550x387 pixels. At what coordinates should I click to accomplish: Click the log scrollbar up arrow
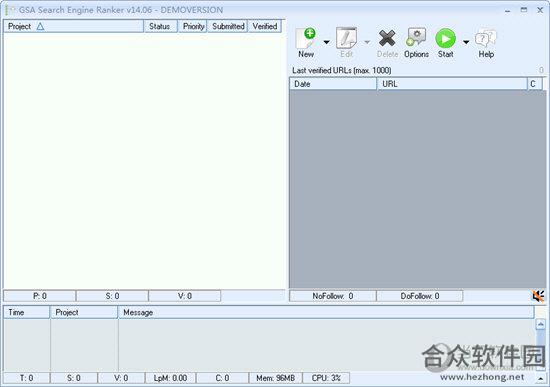tap(541, 325)
